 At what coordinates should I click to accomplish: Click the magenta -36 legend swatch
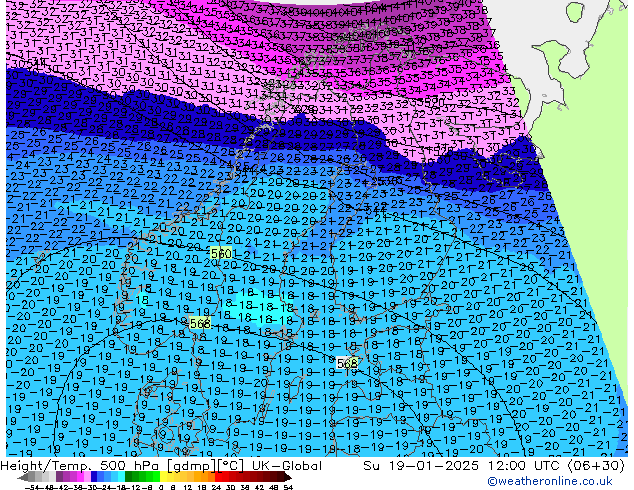(x=80, y=477)
